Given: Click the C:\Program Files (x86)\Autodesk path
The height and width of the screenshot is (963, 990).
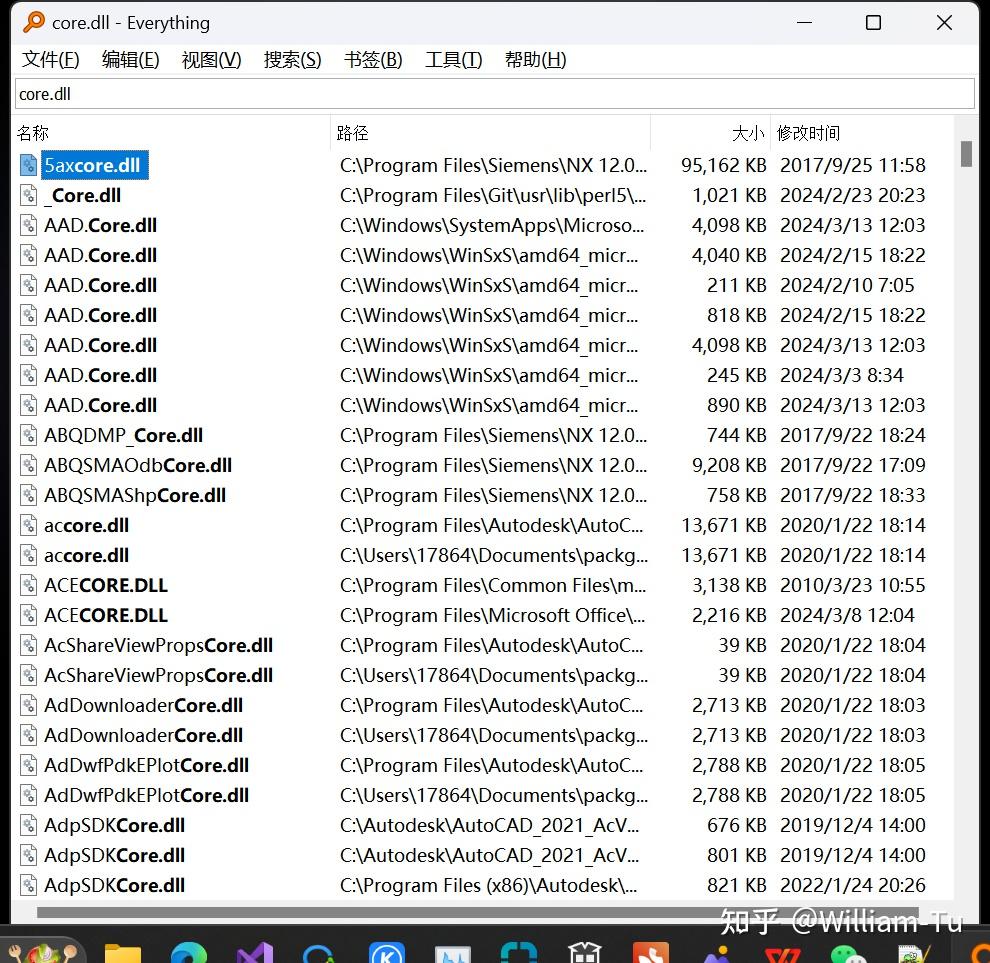Looking at the screenshot, I should (x=489, y=885).
